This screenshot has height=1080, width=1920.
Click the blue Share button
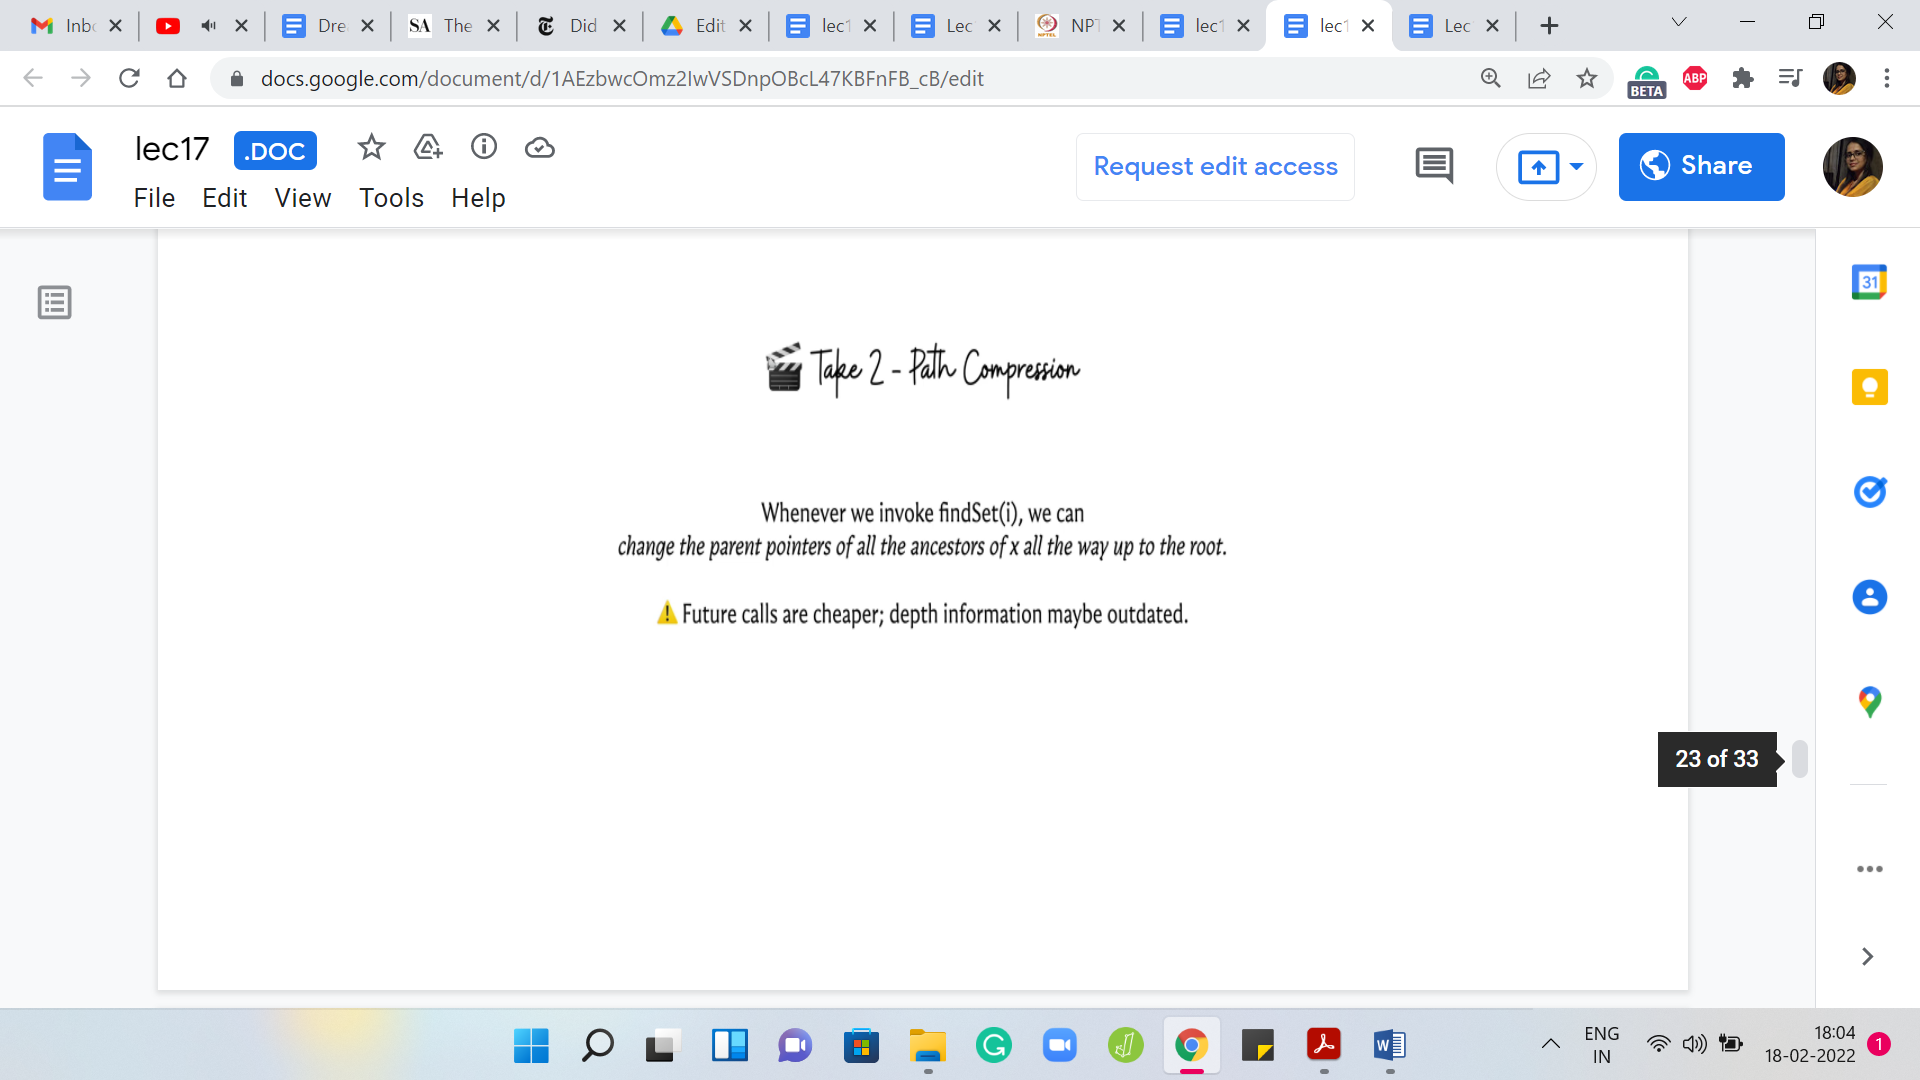coord(1701,166)
